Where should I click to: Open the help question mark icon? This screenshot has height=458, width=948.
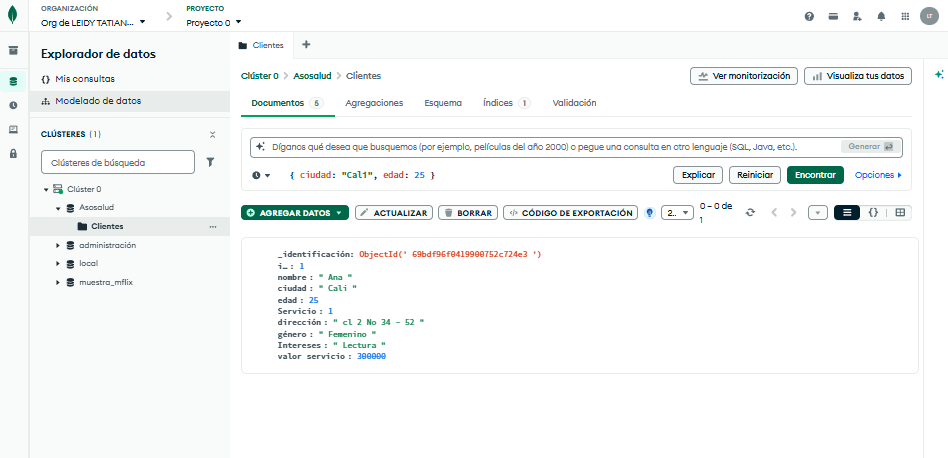click(809, 17)
